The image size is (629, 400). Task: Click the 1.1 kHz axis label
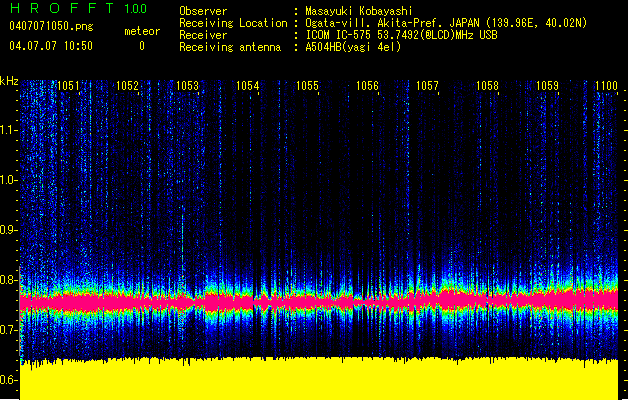coord(9,130)
